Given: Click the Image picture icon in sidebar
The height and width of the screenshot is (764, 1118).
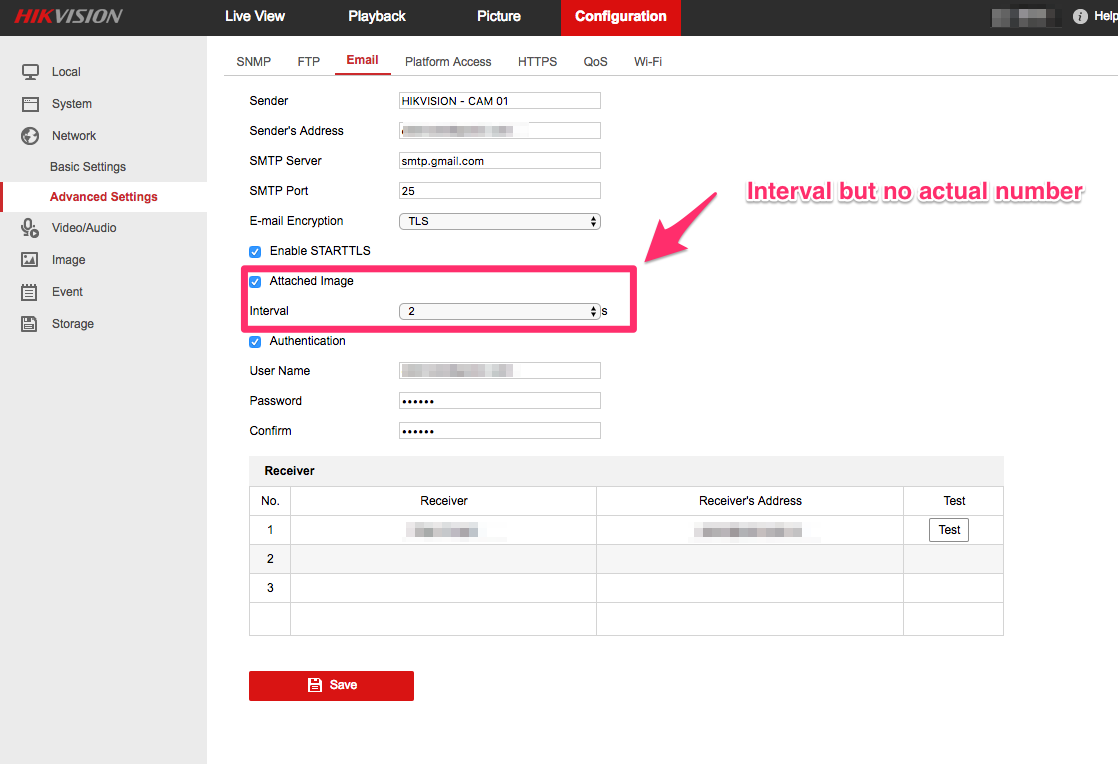Looking at the screenshot, I should [30, 260].
